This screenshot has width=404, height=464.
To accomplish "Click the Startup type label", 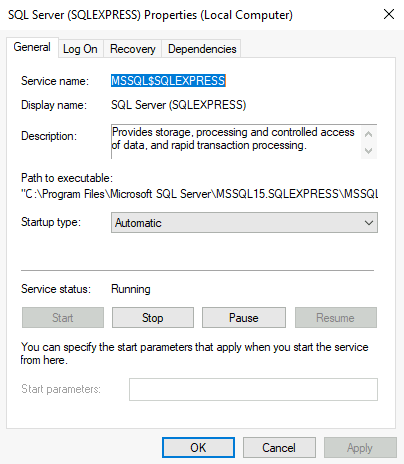I will tap(51, 222).
